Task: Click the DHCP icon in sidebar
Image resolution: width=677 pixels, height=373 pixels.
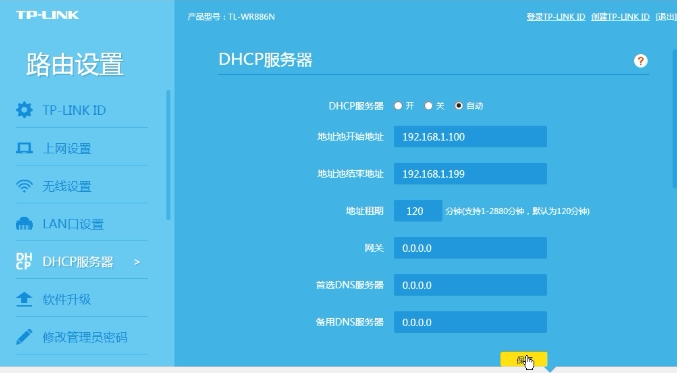Action: (x=24, y=261)
